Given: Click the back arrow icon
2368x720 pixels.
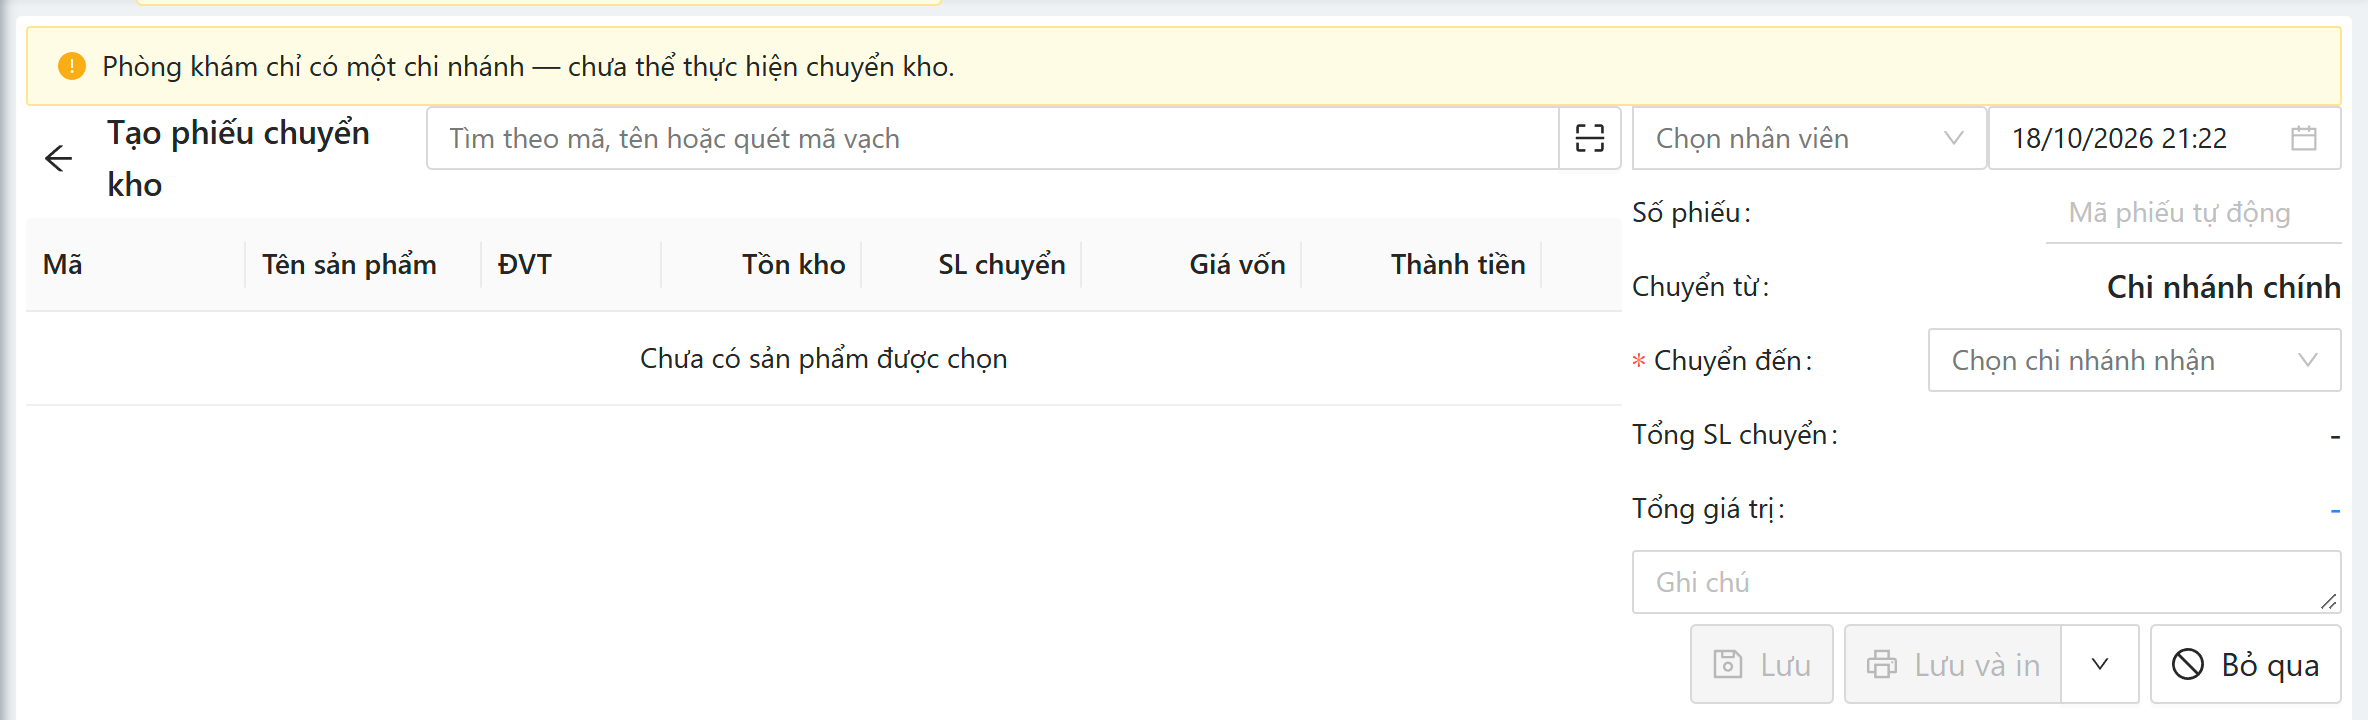Looking at the screenshot, I should point(59,158).
